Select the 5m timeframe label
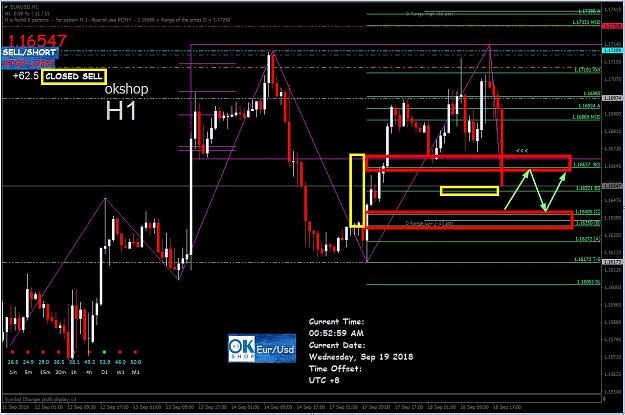 click(x=28, y=372)
